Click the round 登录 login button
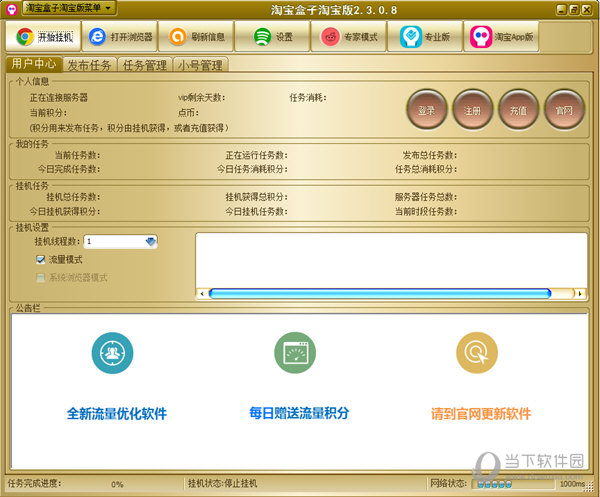The width and height of the screenshot is (600, 497). (427, 110)
